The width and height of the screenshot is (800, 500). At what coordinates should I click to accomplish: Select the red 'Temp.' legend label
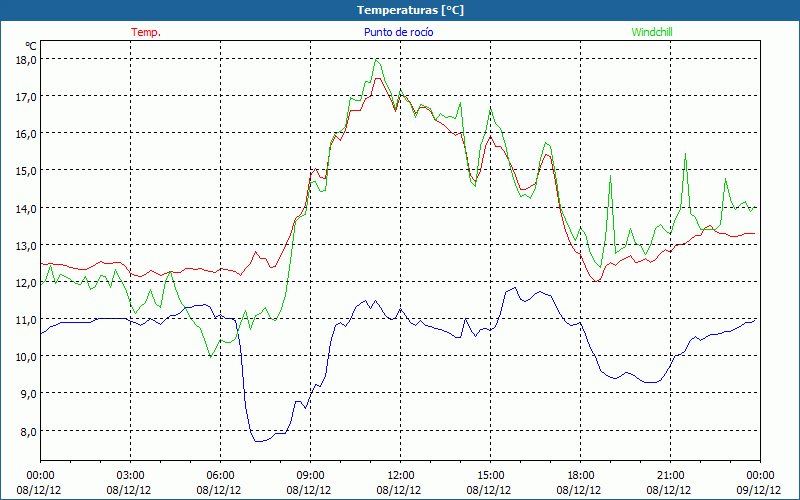click(x=146, y=32)
